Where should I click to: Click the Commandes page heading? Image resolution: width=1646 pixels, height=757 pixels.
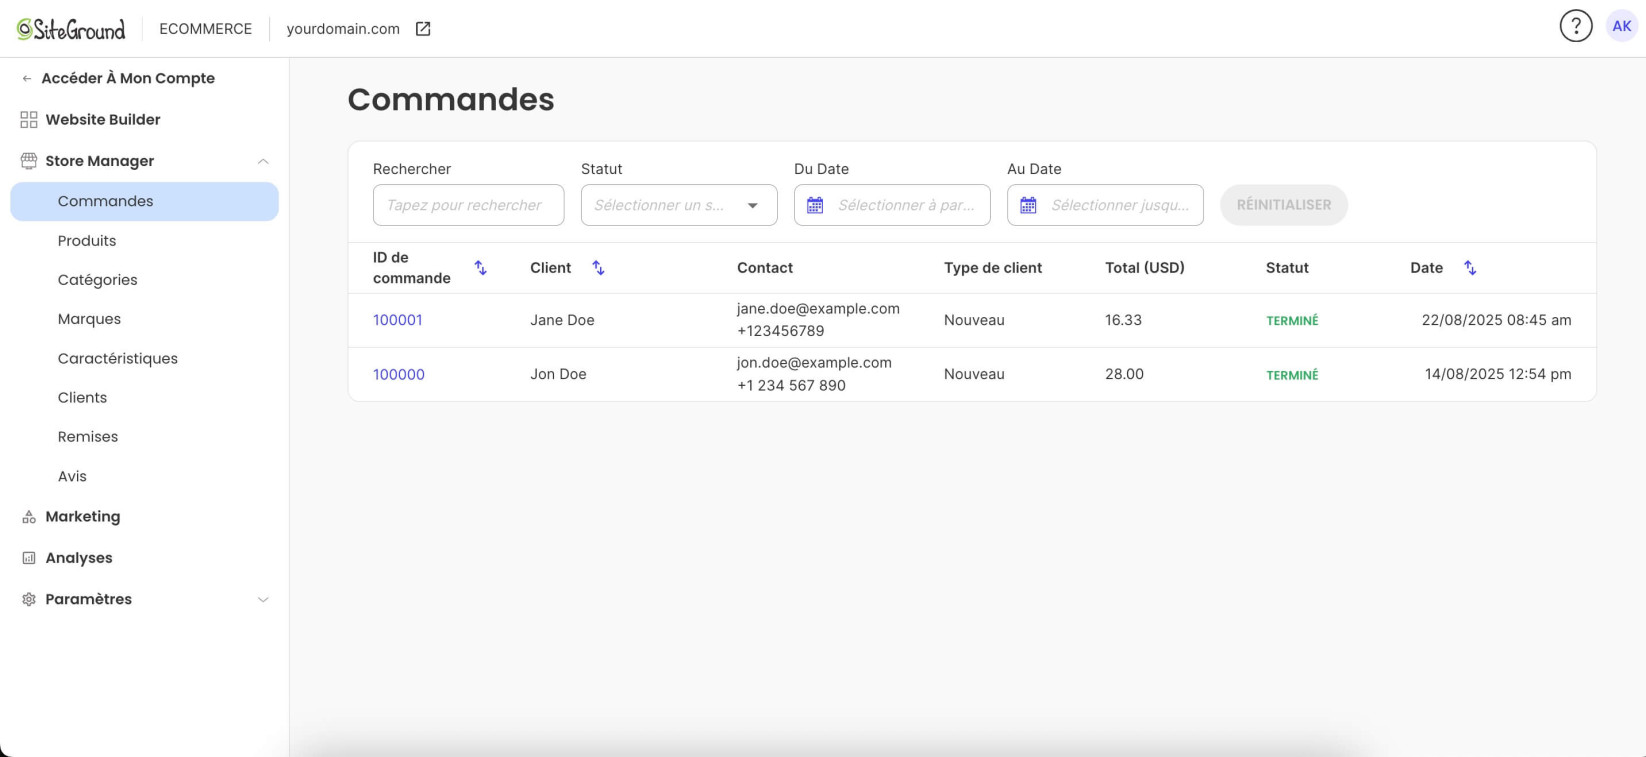click(x=451, y=99)
